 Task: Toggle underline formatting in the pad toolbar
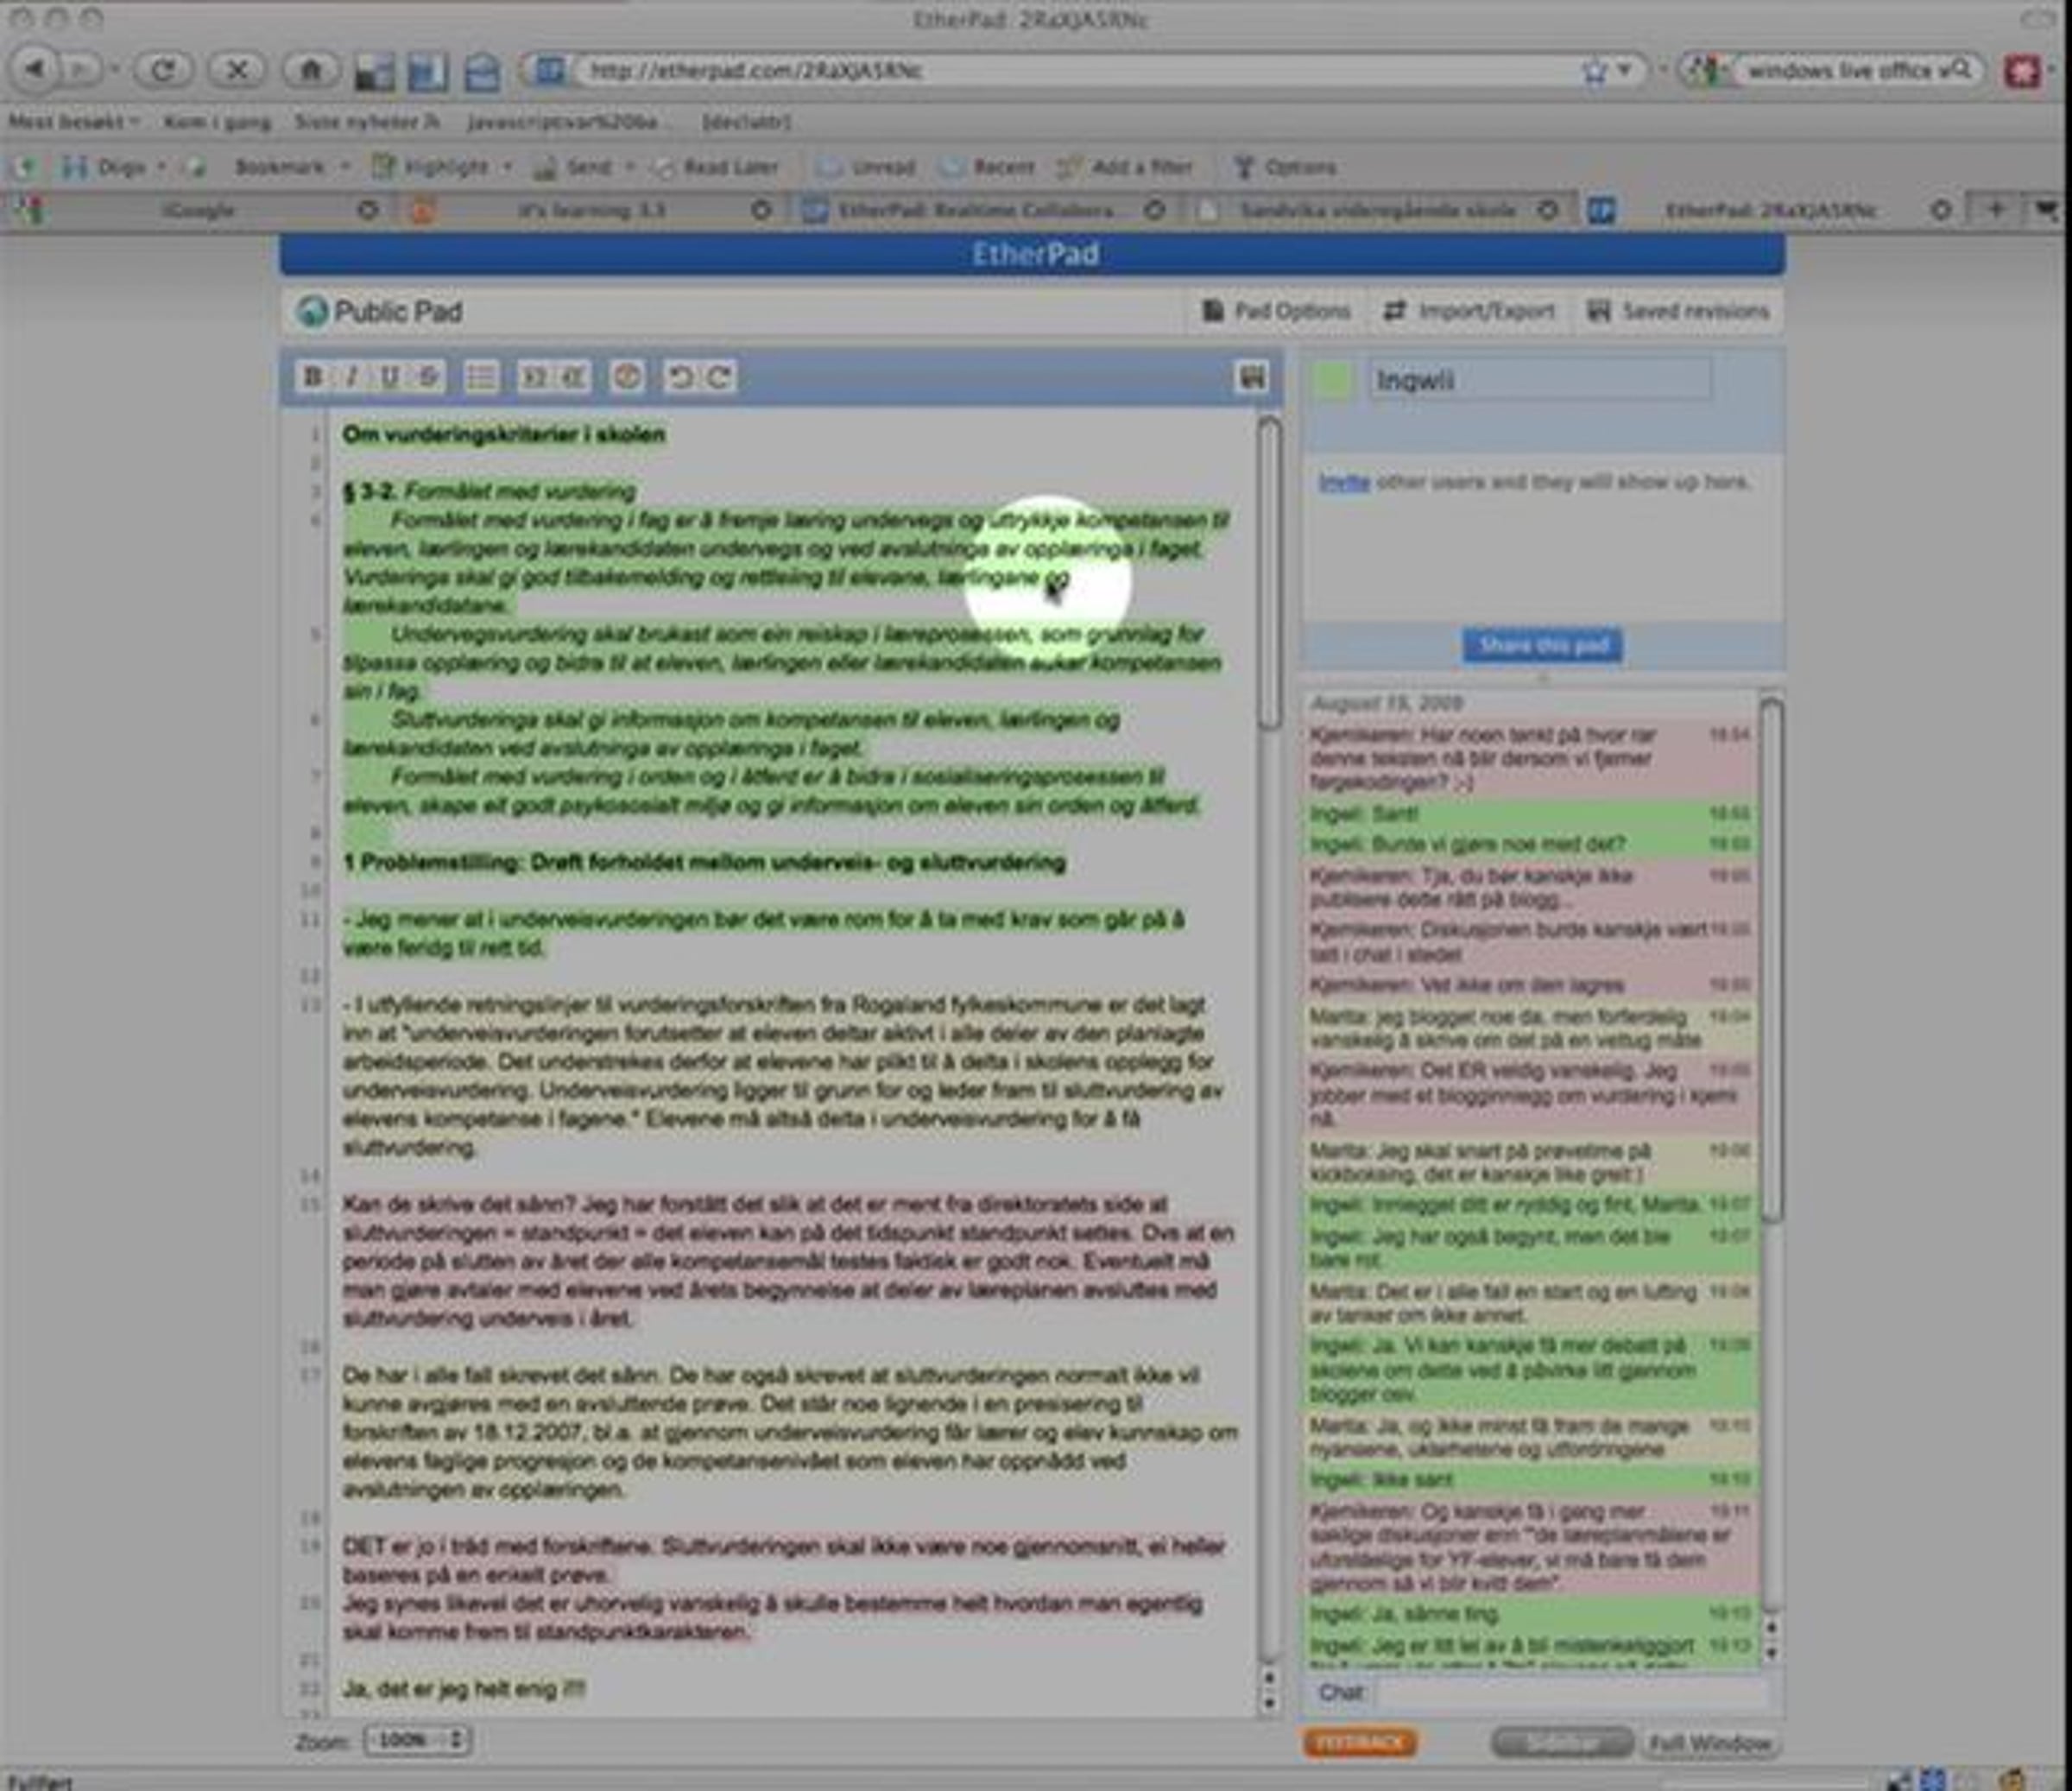[x=390, y=377]
